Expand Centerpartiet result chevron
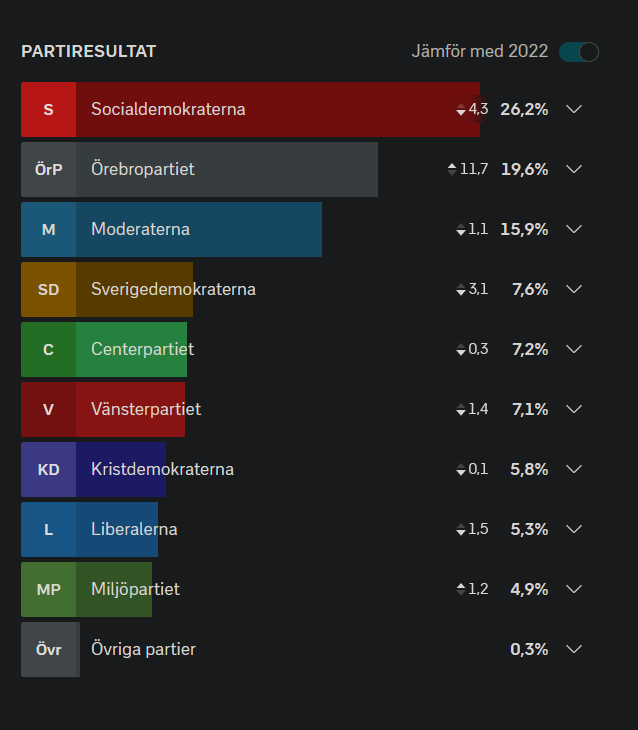 574,350
